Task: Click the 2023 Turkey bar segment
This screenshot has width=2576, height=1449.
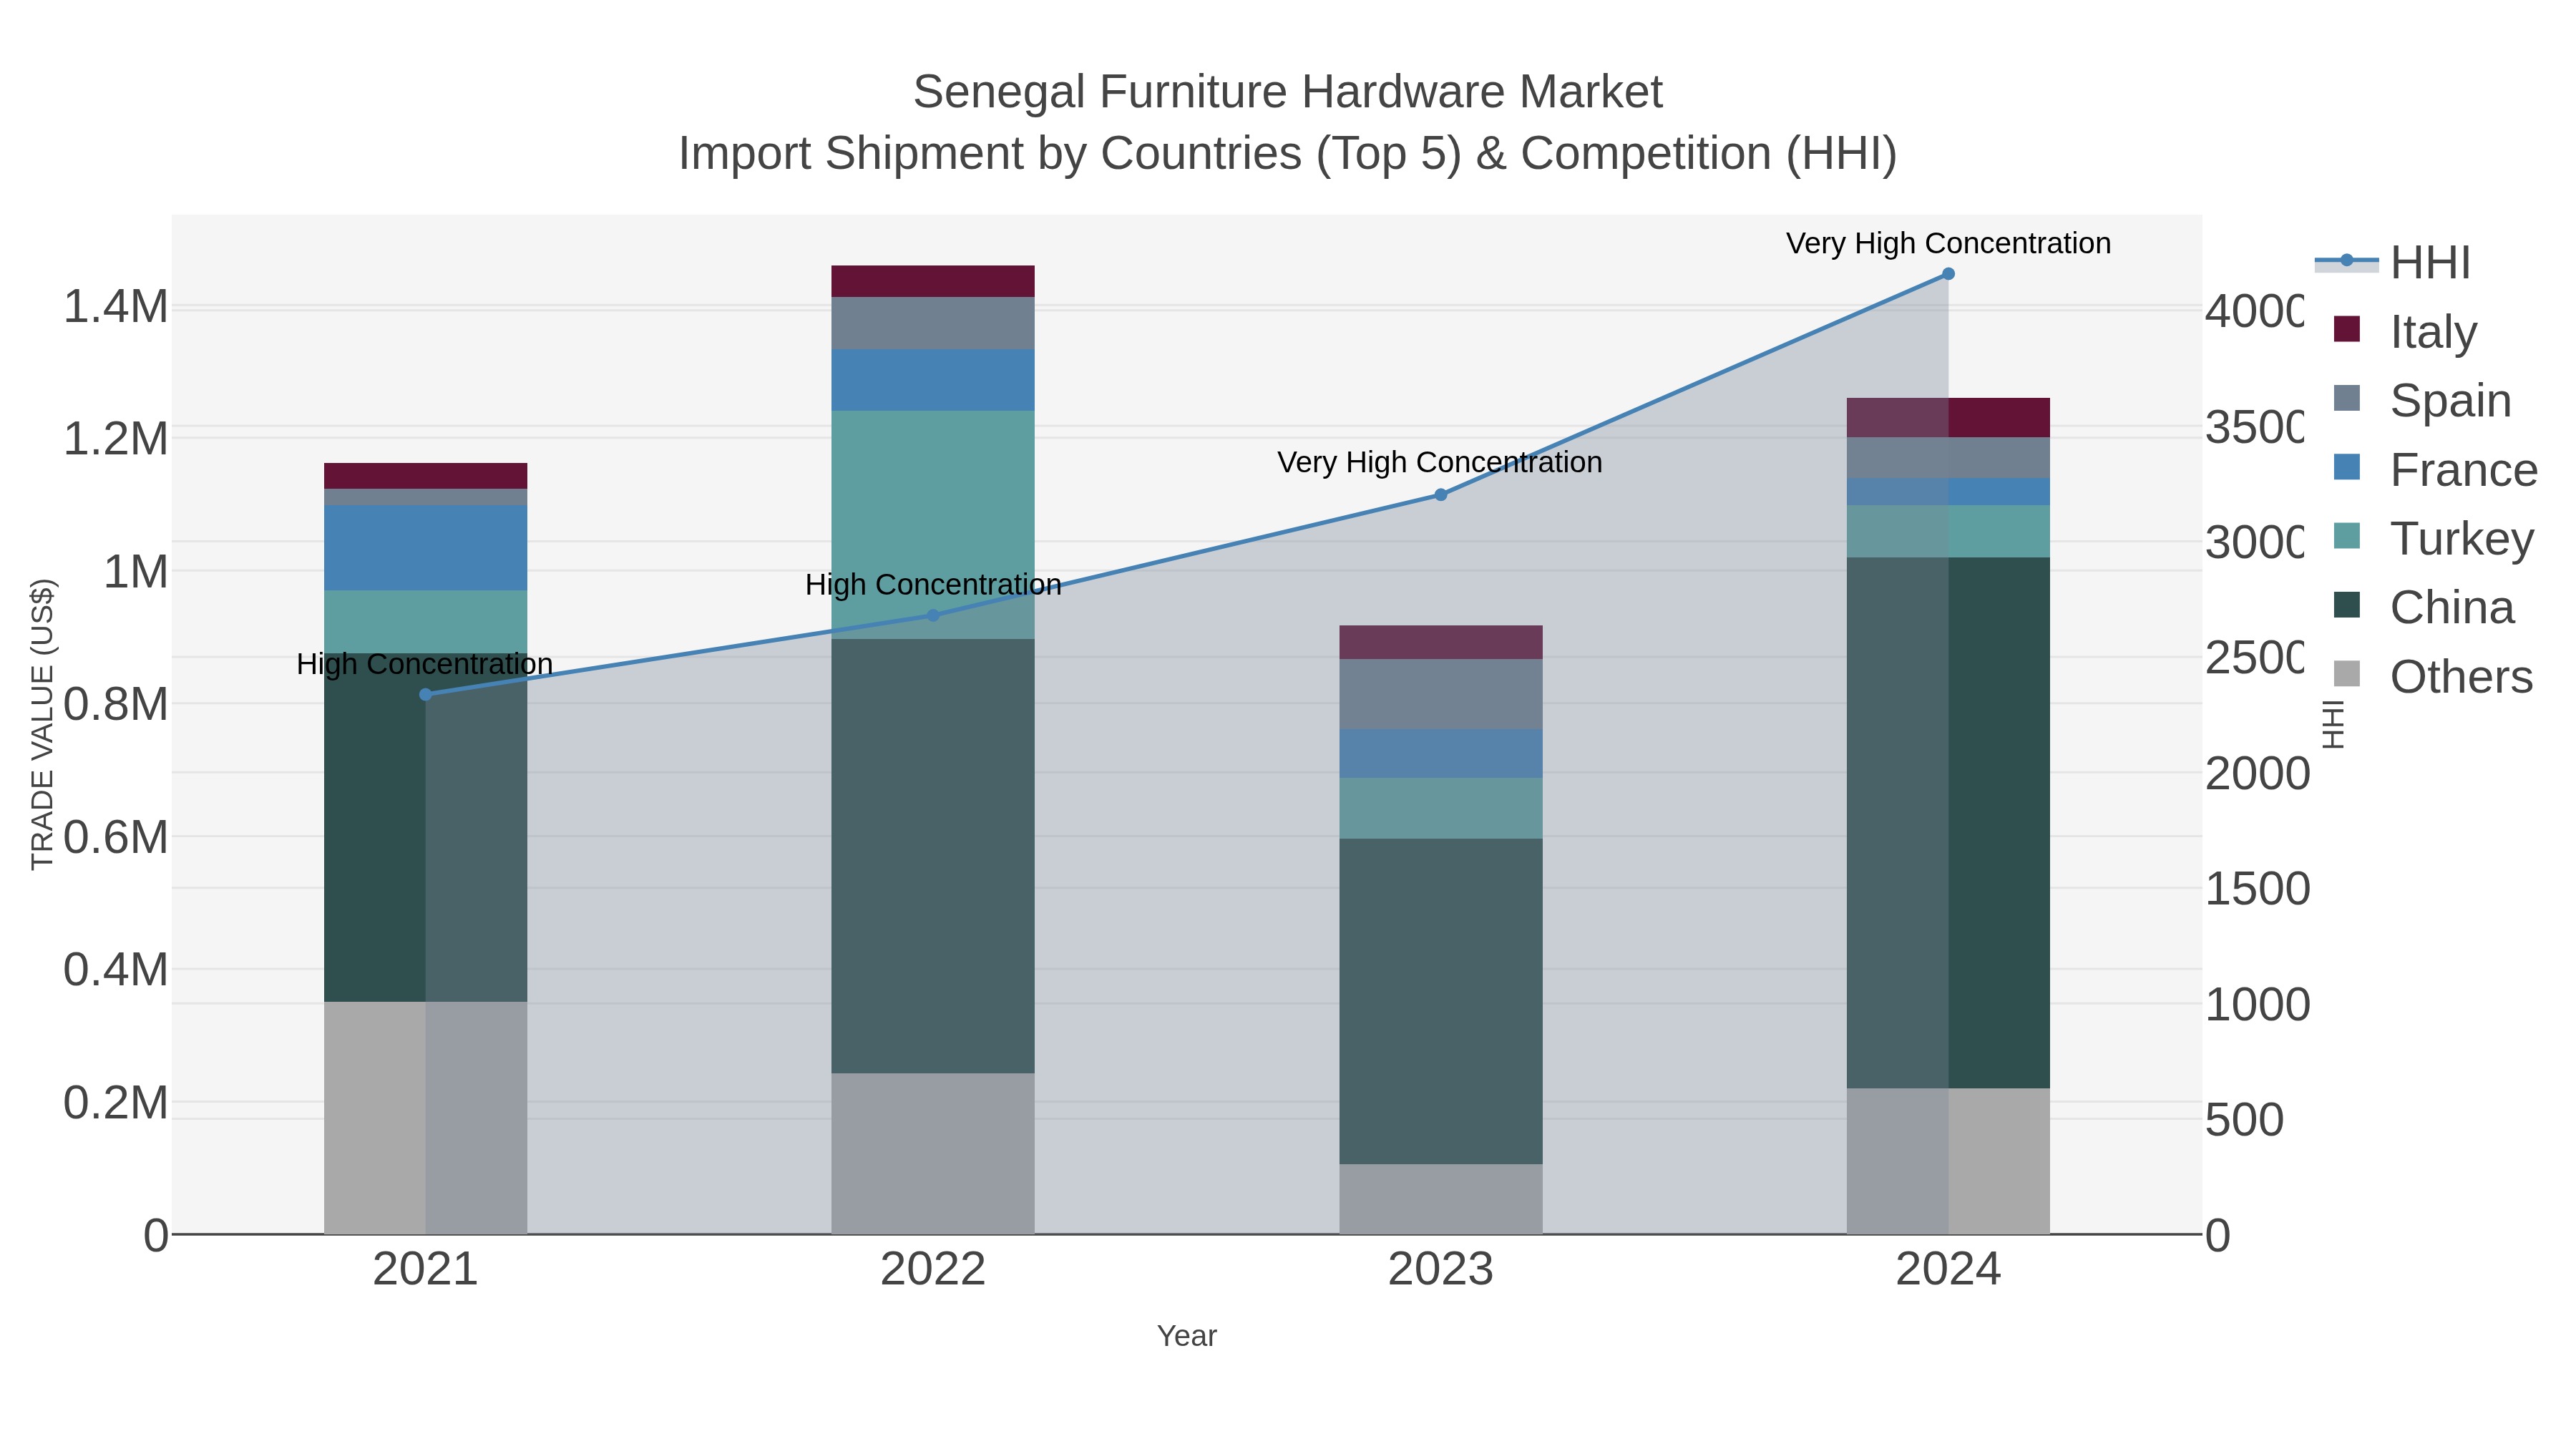Action: click(1440, 808)
